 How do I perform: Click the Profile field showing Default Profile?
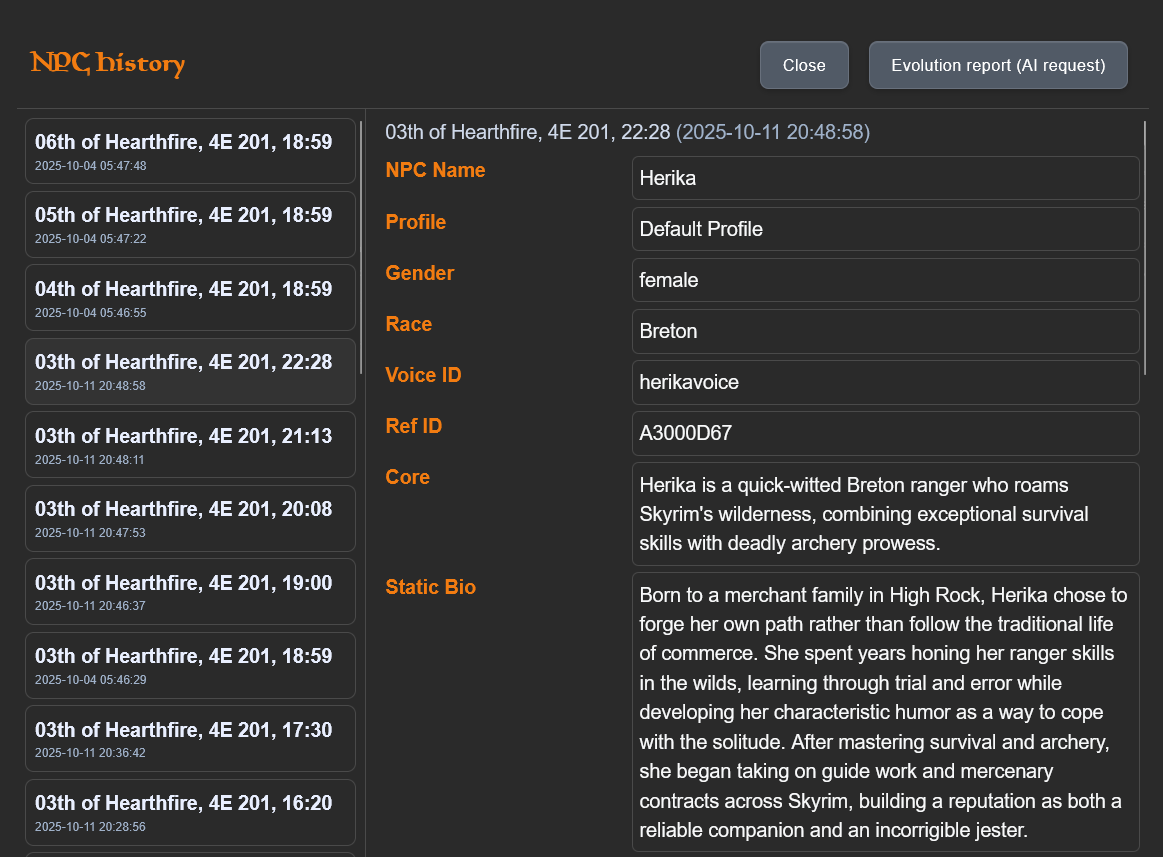[x=885, y=229]
